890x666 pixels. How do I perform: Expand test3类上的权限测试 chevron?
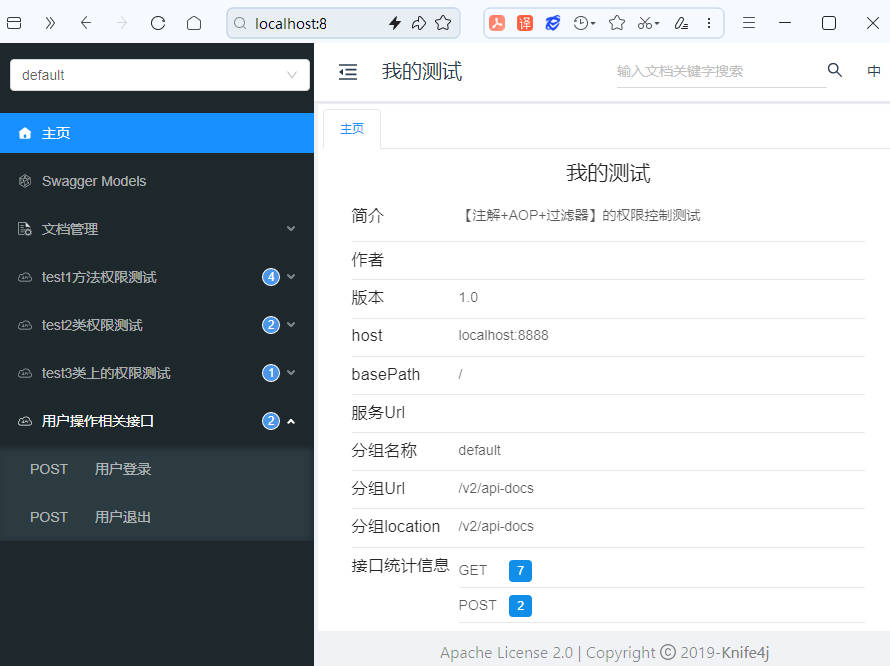291,373
